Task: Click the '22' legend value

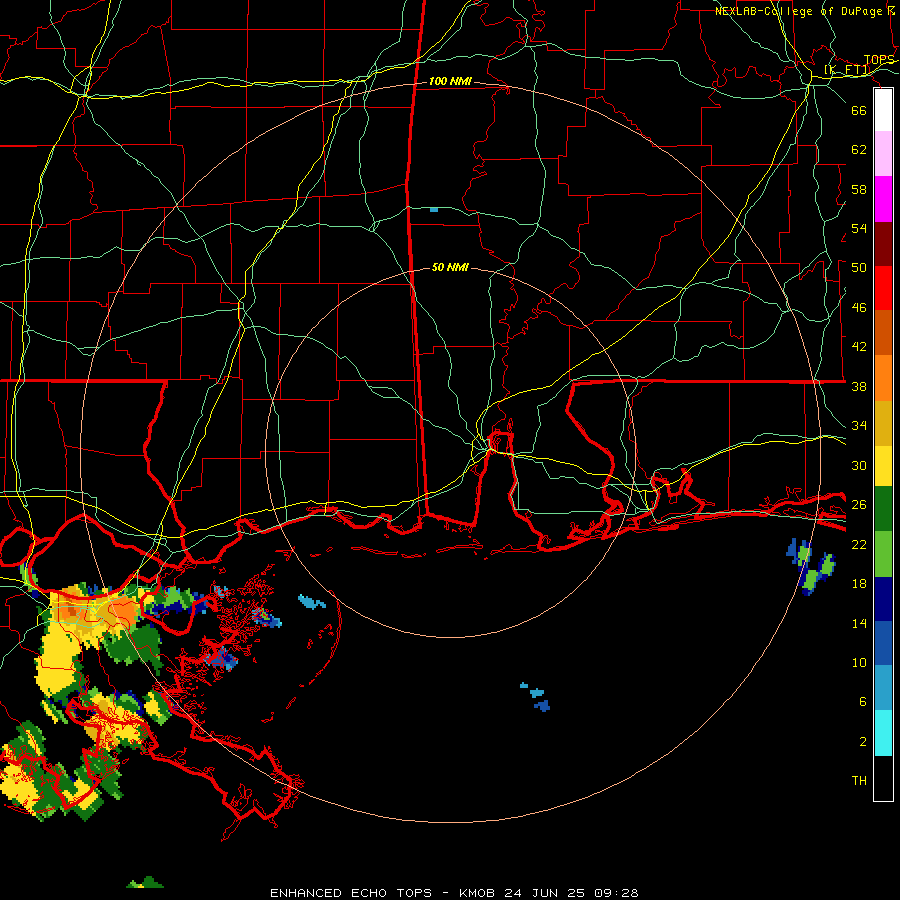Action: coord(859,544)
